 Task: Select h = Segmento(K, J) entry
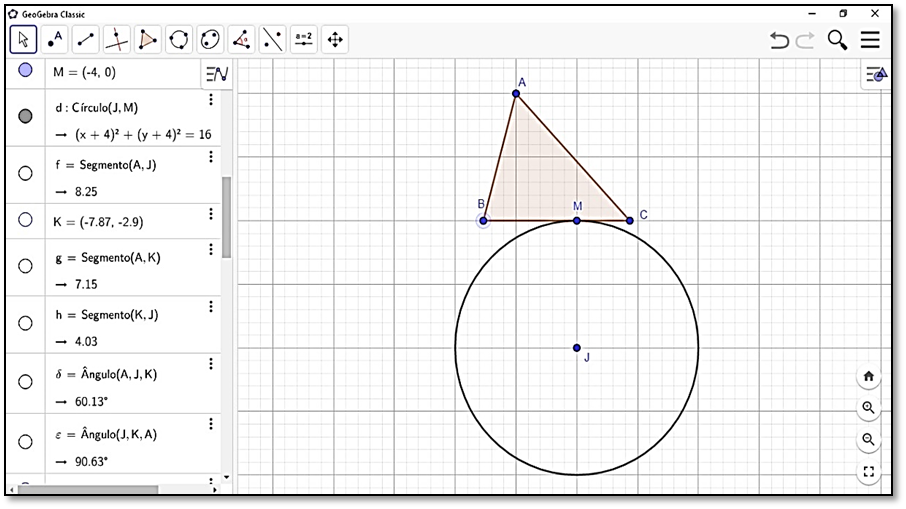click(x=107, y=315)
